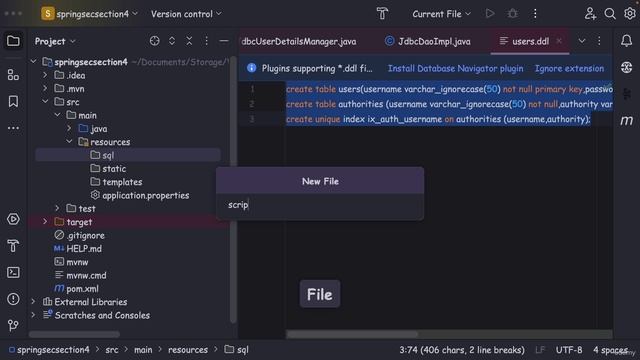
Task: Click Ignore extension link
Action: click(x=569, y=69)
